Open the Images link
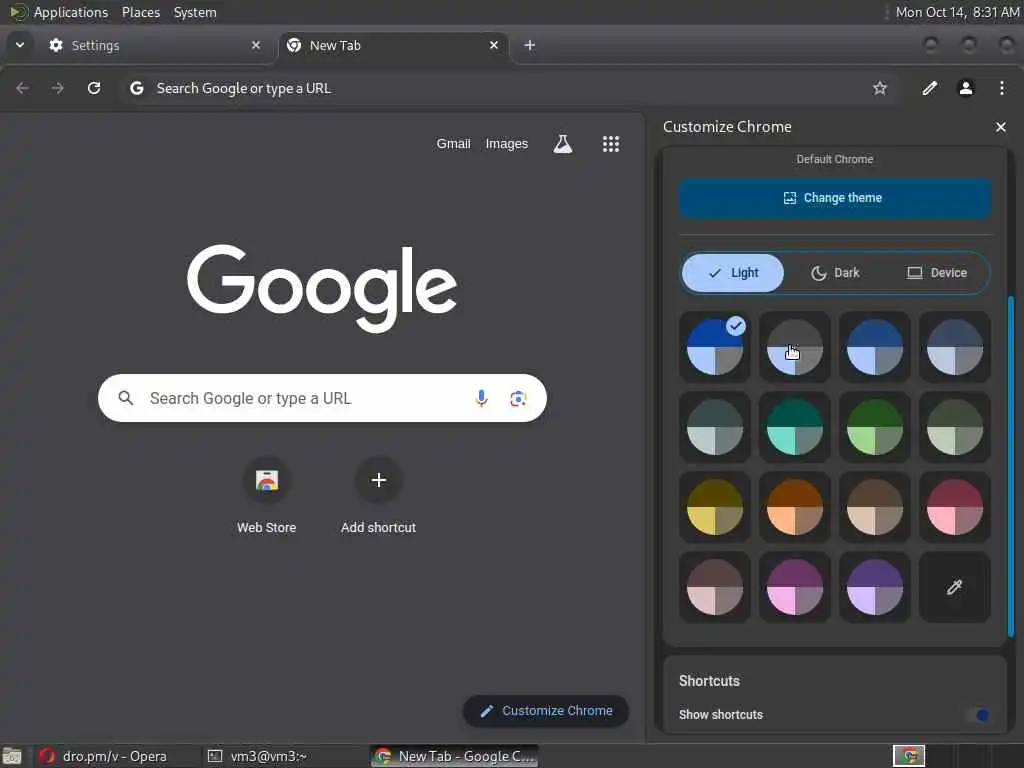 point(507,144)
